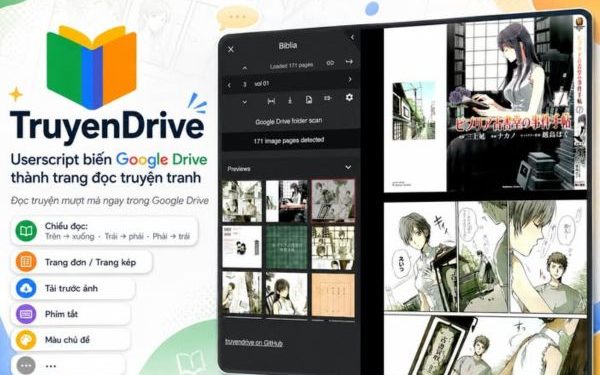Open the 'truyendrive on GitHub' link
Viewport: 600px width, 375px height.
click(254, 342)
